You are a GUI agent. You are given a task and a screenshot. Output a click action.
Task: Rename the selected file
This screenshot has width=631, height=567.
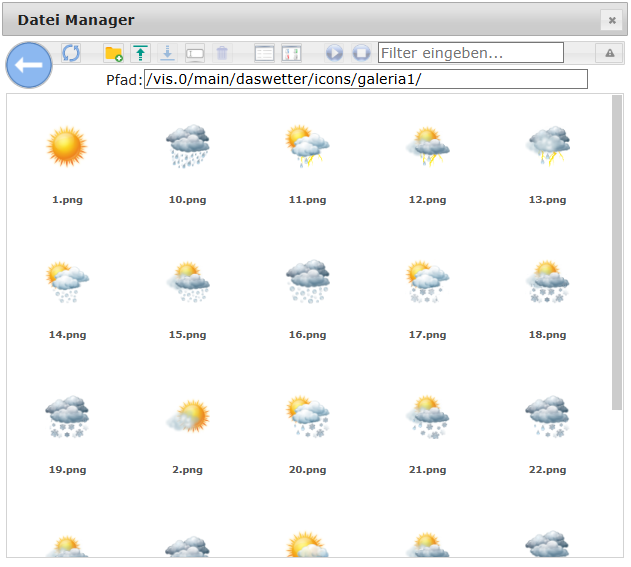pyautogui.click(x=195, y=53)
